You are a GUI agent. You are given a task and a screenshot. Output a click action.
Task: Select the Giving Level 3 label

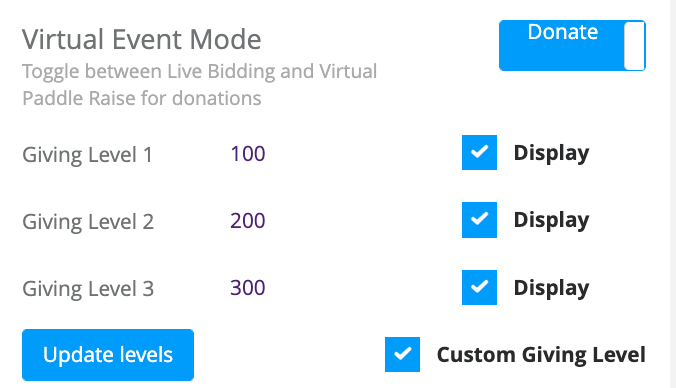point(88,289)
